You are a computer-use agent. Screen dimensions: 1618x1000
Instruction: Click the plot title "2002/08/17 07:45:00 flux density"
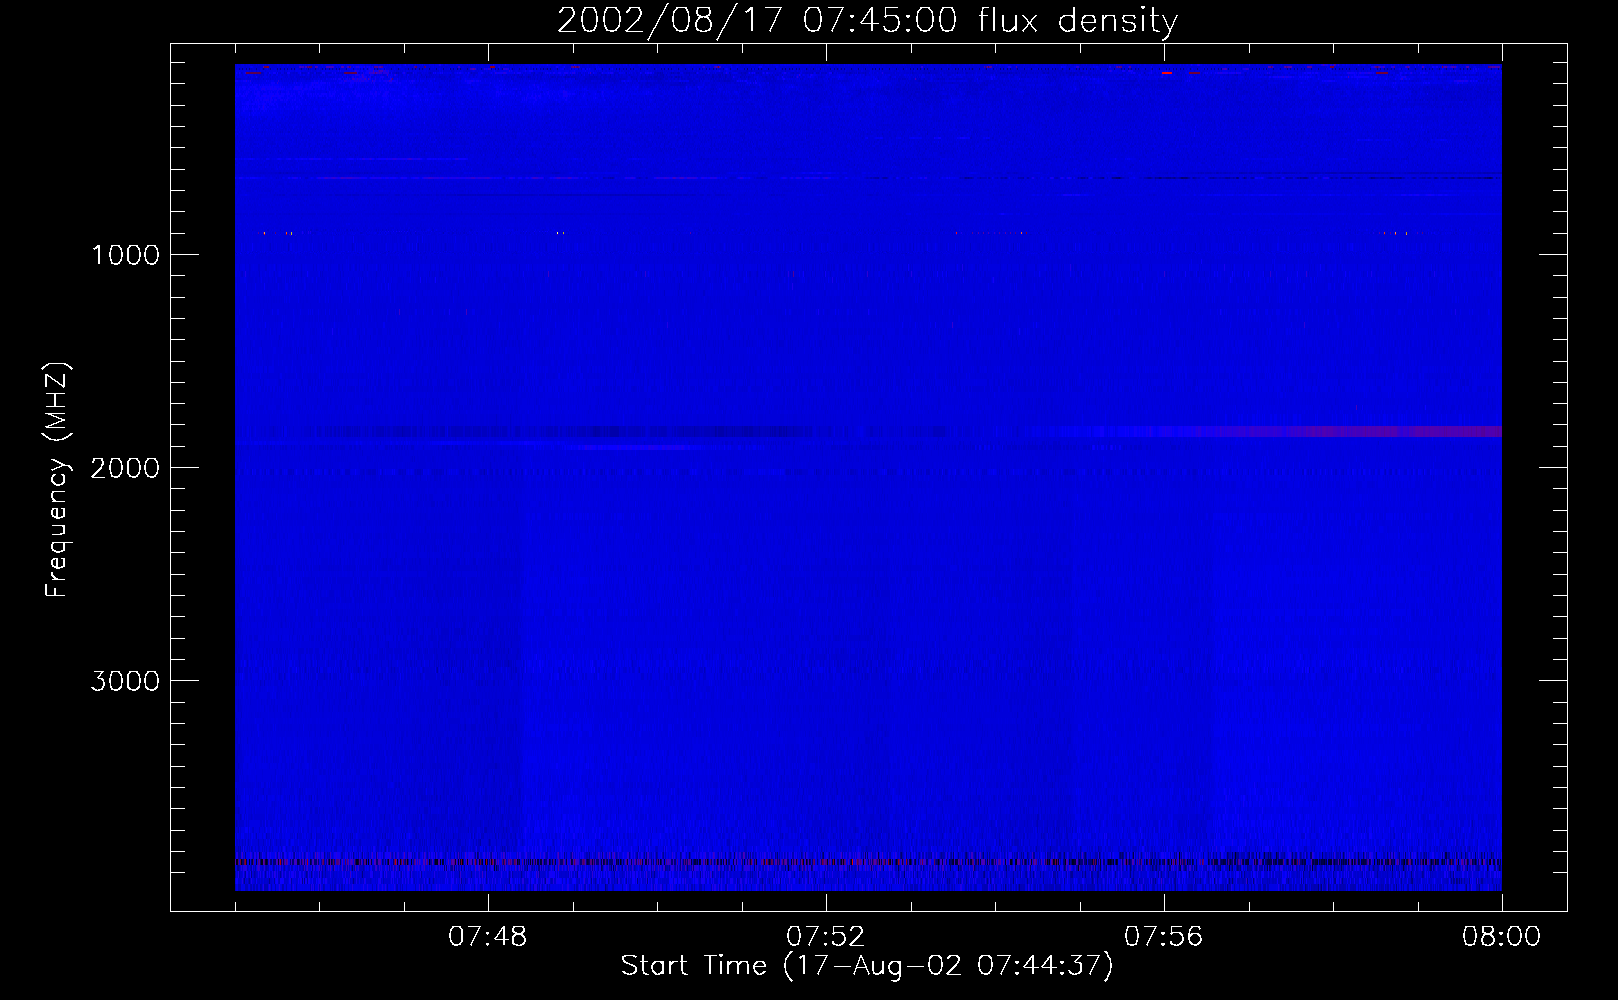pyautogui.click(x=867, y=20)
